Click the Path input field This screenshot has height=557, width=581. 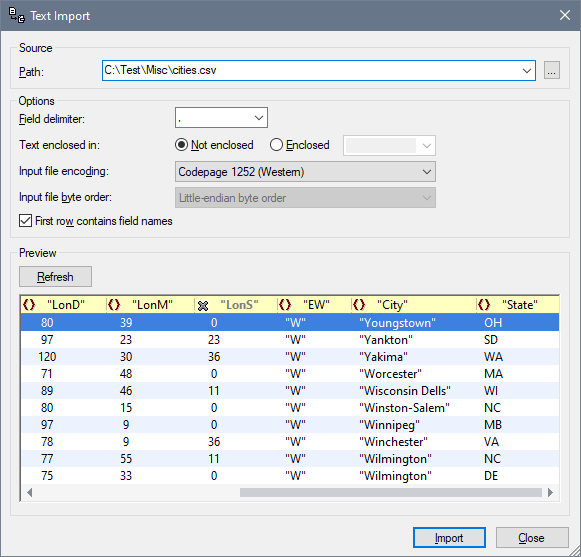tap(311, 70)
